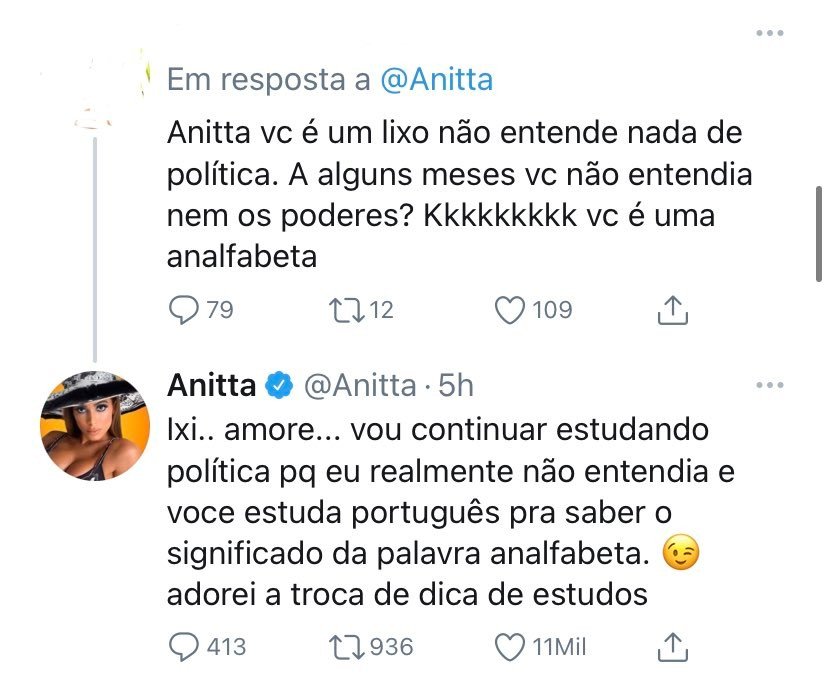Like the tweet with 109 likes

(510, 310)
